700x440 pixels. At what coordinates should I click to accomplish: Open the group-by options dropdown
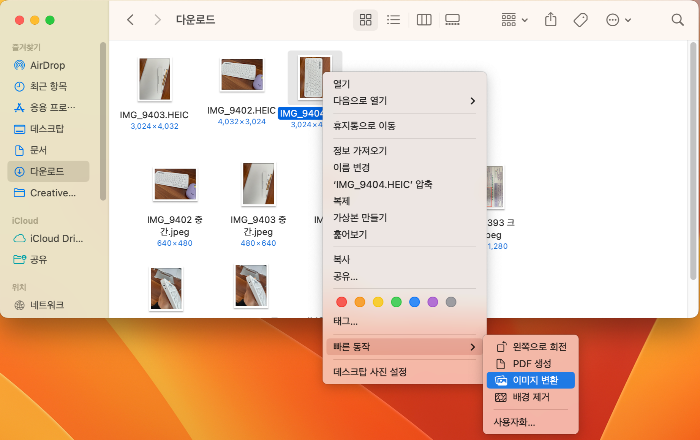tap(514, 20)
